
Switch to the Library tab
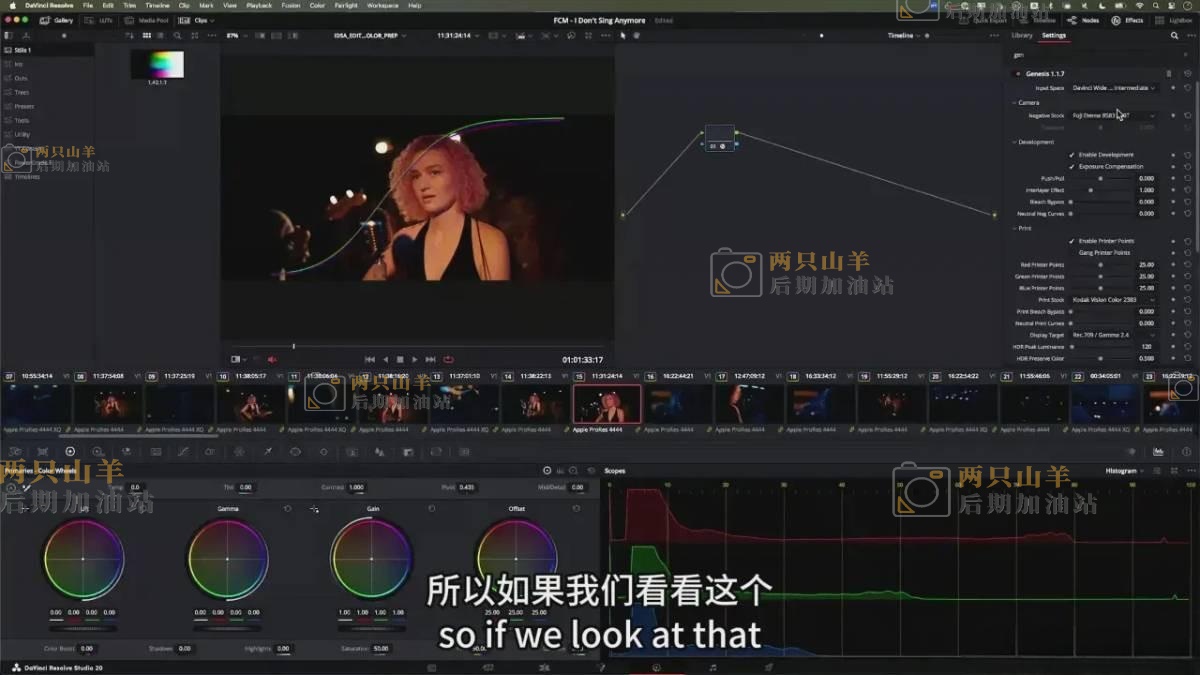point(1022,36)
